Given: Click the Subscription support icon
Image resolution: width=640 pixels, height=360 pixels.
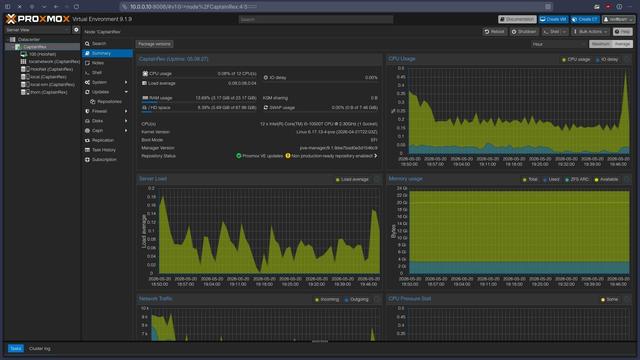Looking at the screenshot, I should 87,160.
